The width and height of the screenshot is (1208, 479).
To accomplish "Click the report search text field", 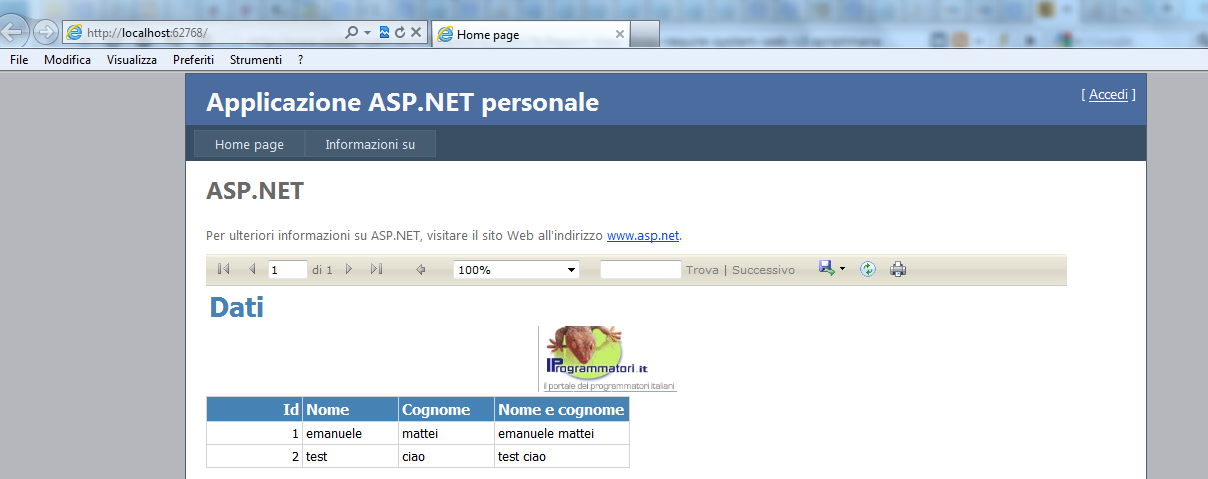I will coord(640,270).
